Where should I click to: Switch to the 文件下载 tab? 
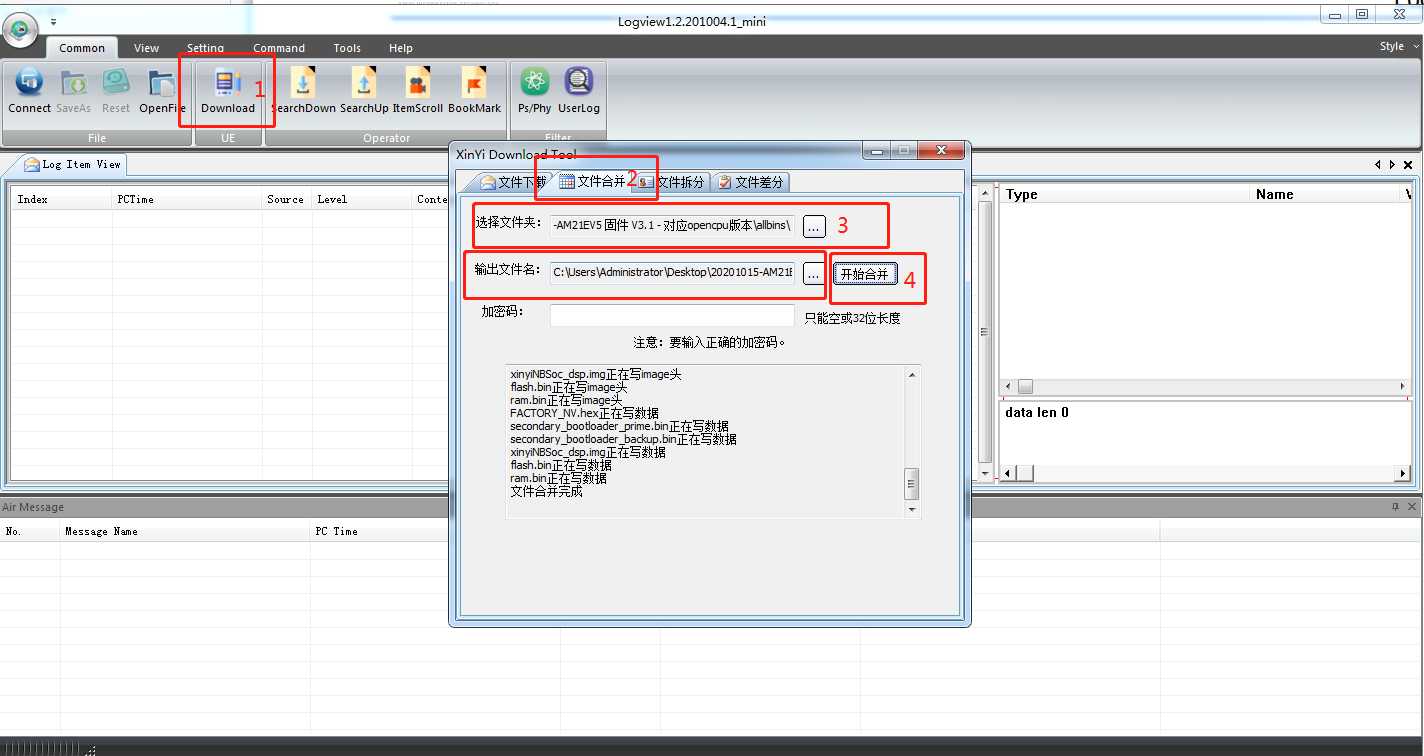514,182
